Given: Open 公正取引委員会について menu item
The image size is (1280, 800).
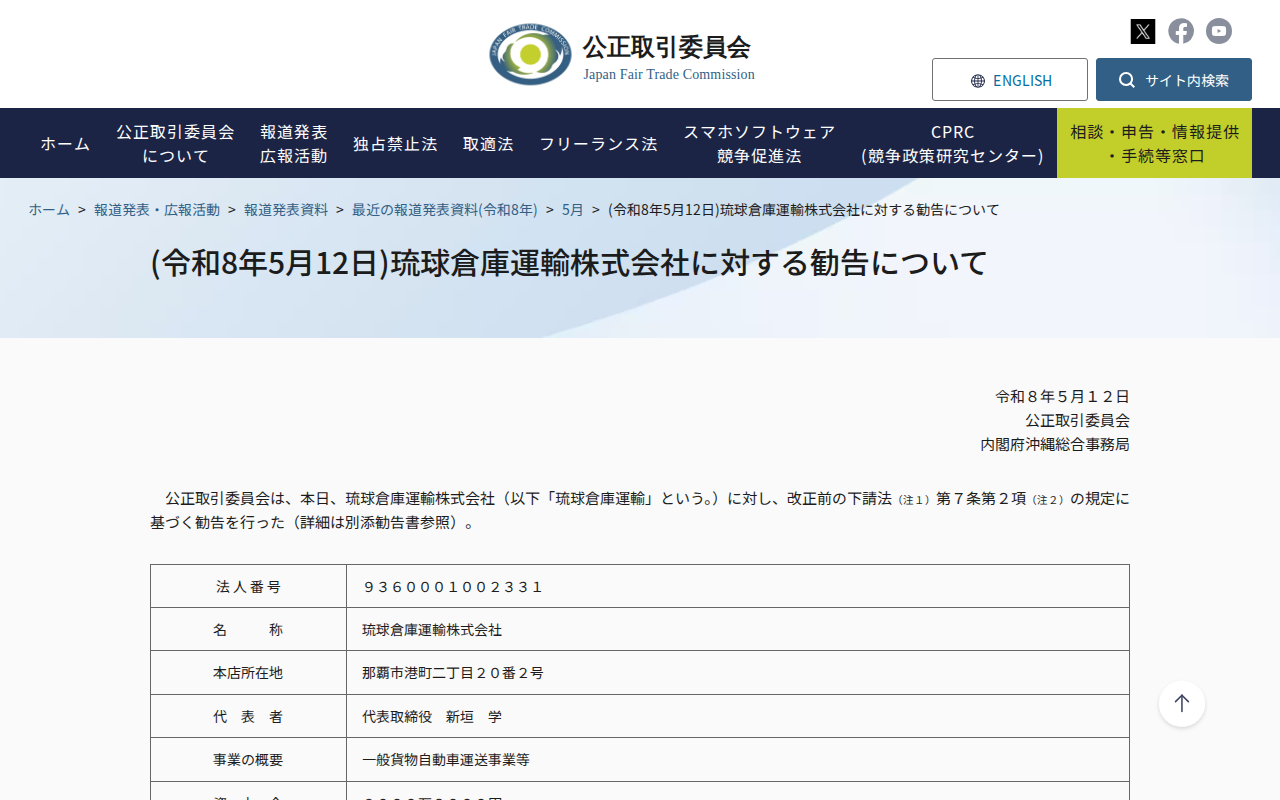Looking at the screenshot, I should click(x=175, y=144).
